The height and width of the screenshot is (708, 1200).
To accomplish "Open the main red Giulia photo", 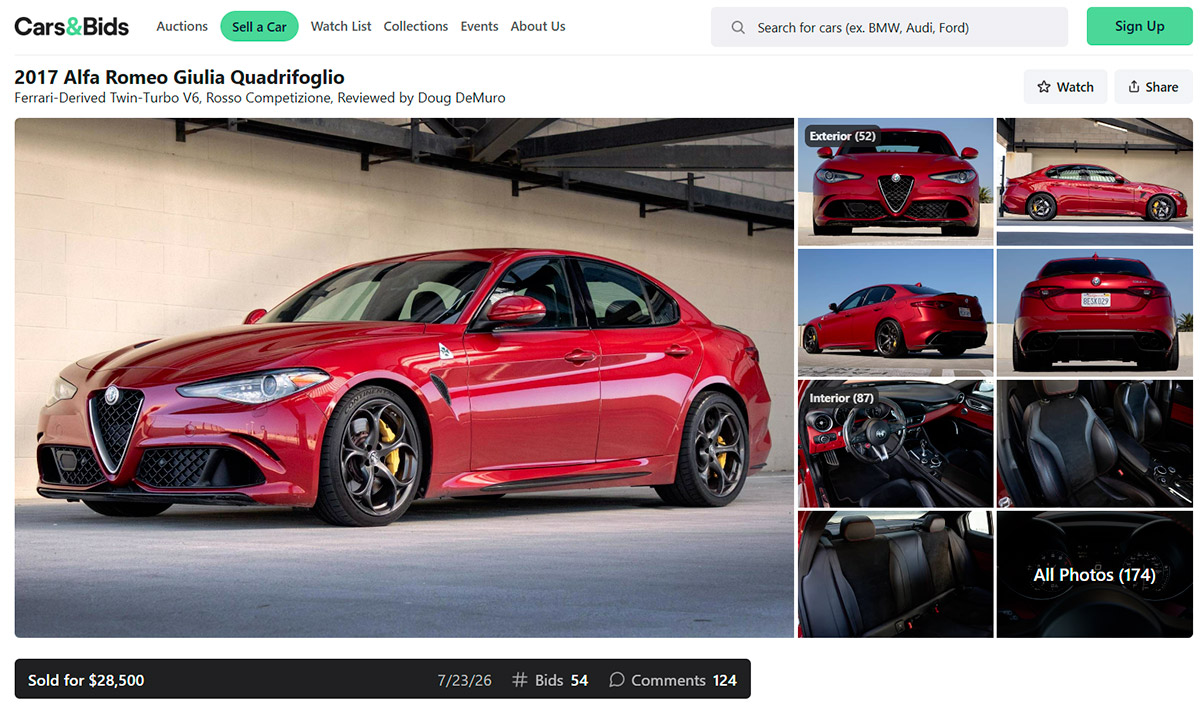I will (x=404, y=378).
